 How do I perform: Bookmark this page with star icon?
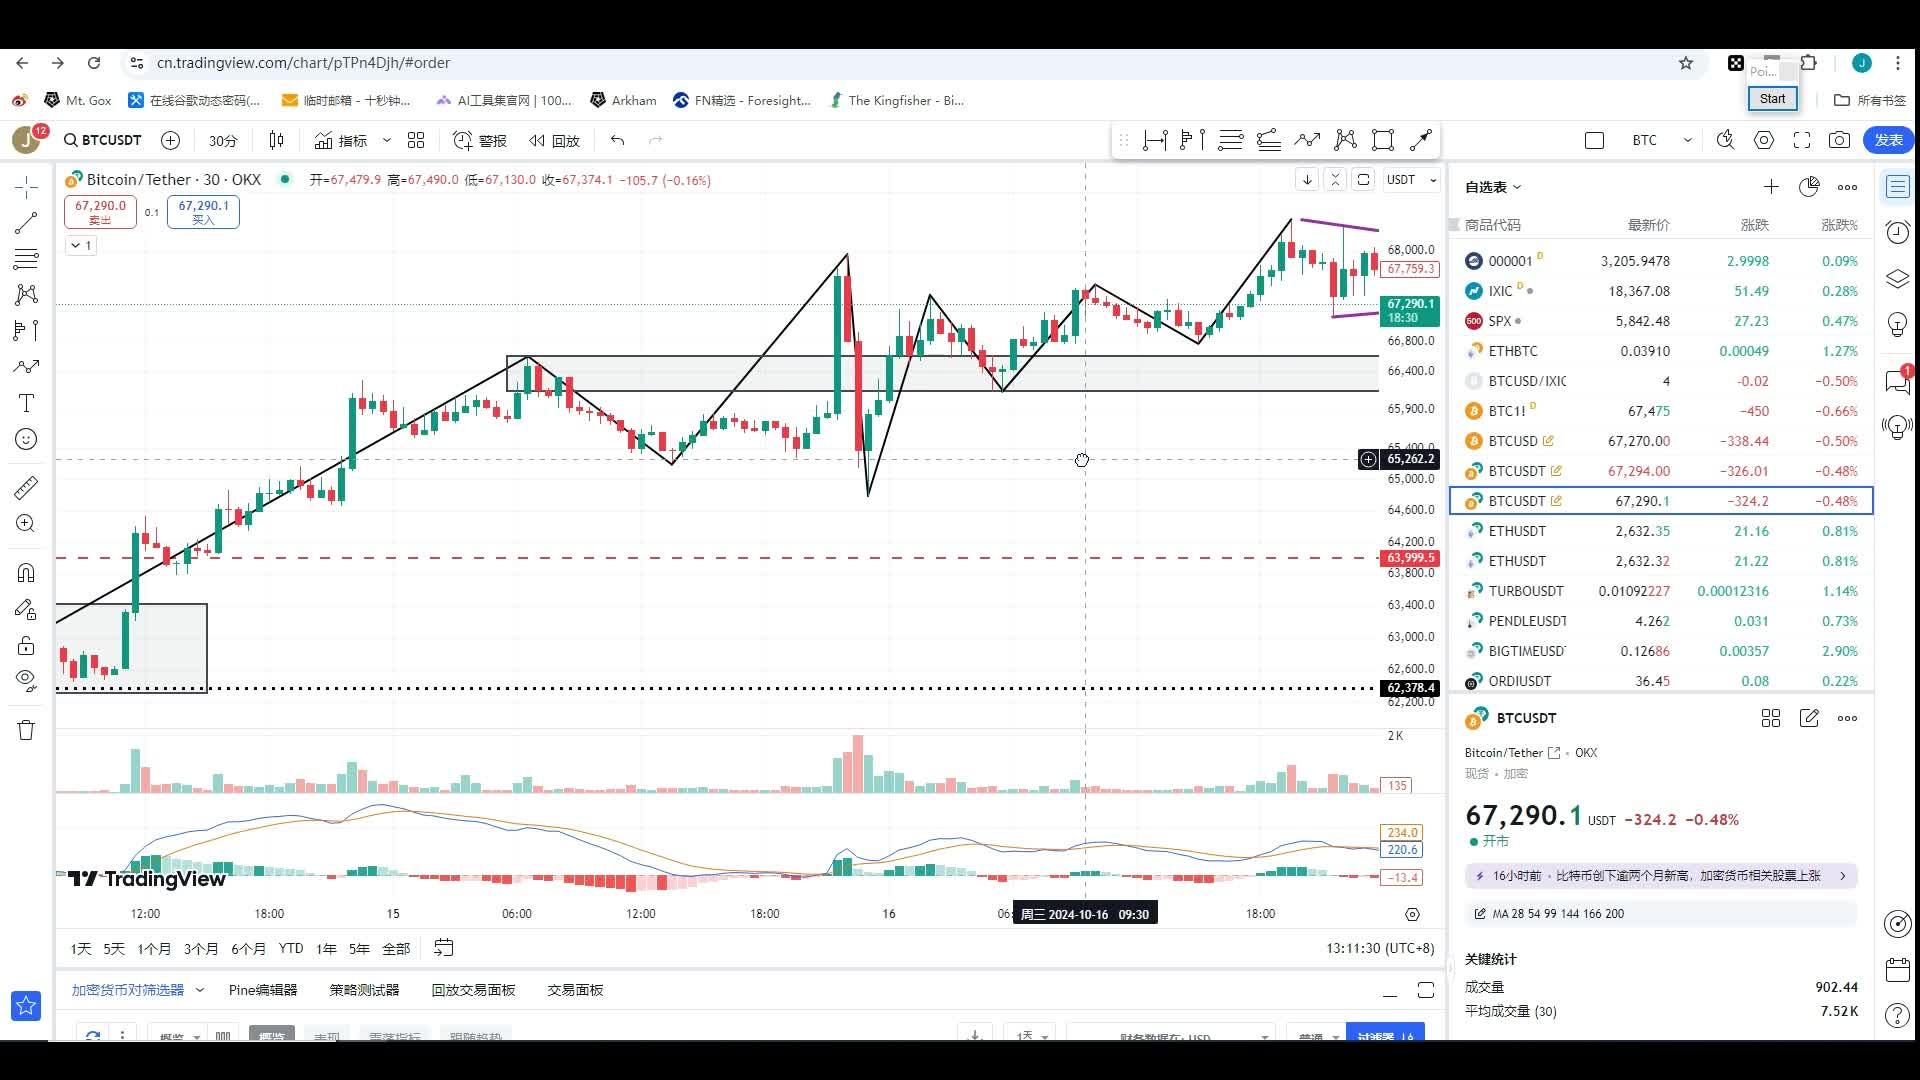(1686, 63)
